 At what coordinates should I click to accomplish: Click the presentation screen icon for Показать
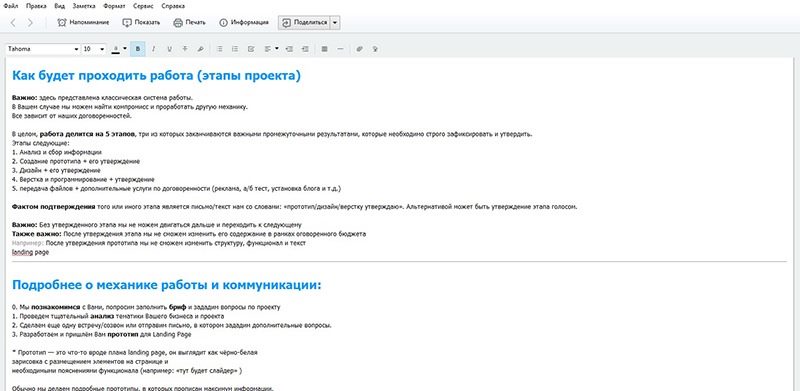(x=127, y=22)
